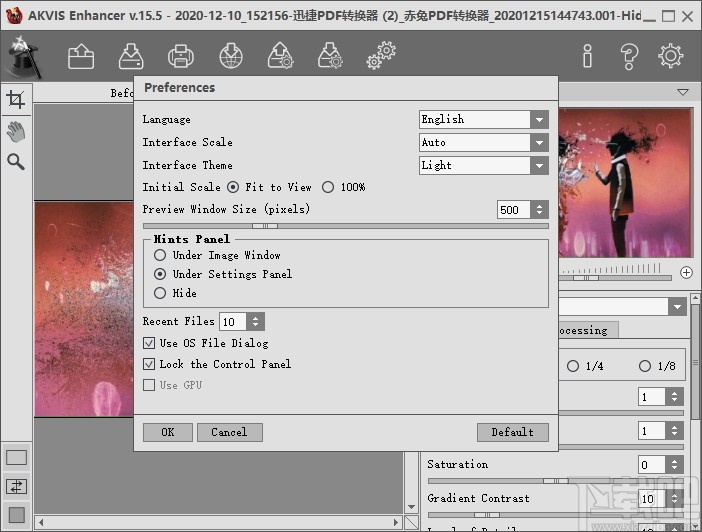Click the Saturation slider

coord(556,481)
